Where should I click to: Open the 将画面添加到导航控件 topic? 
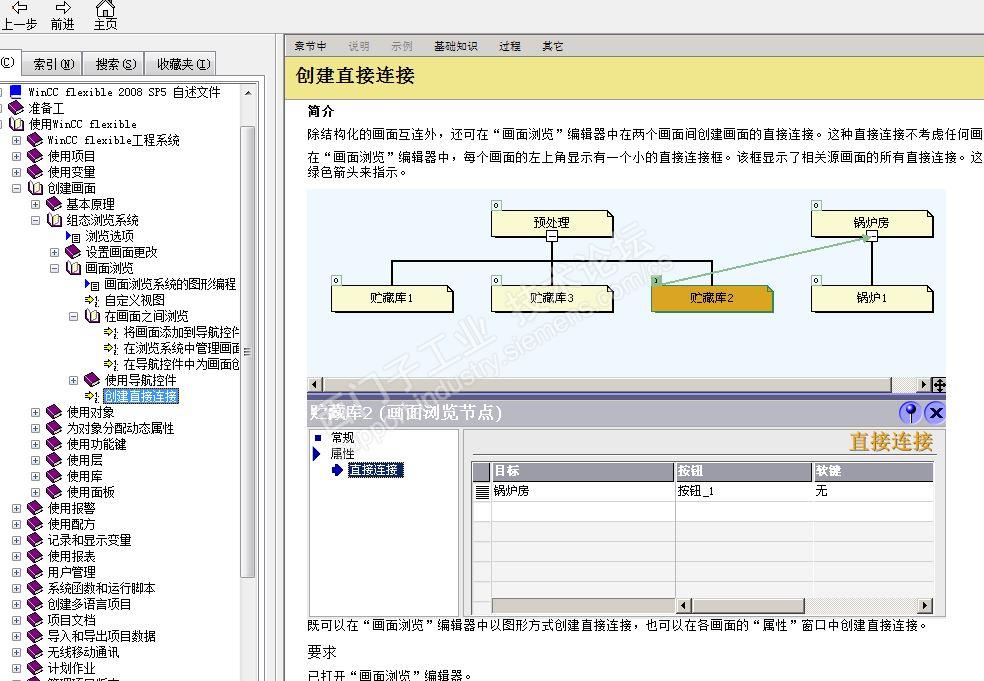click(181, 332)
